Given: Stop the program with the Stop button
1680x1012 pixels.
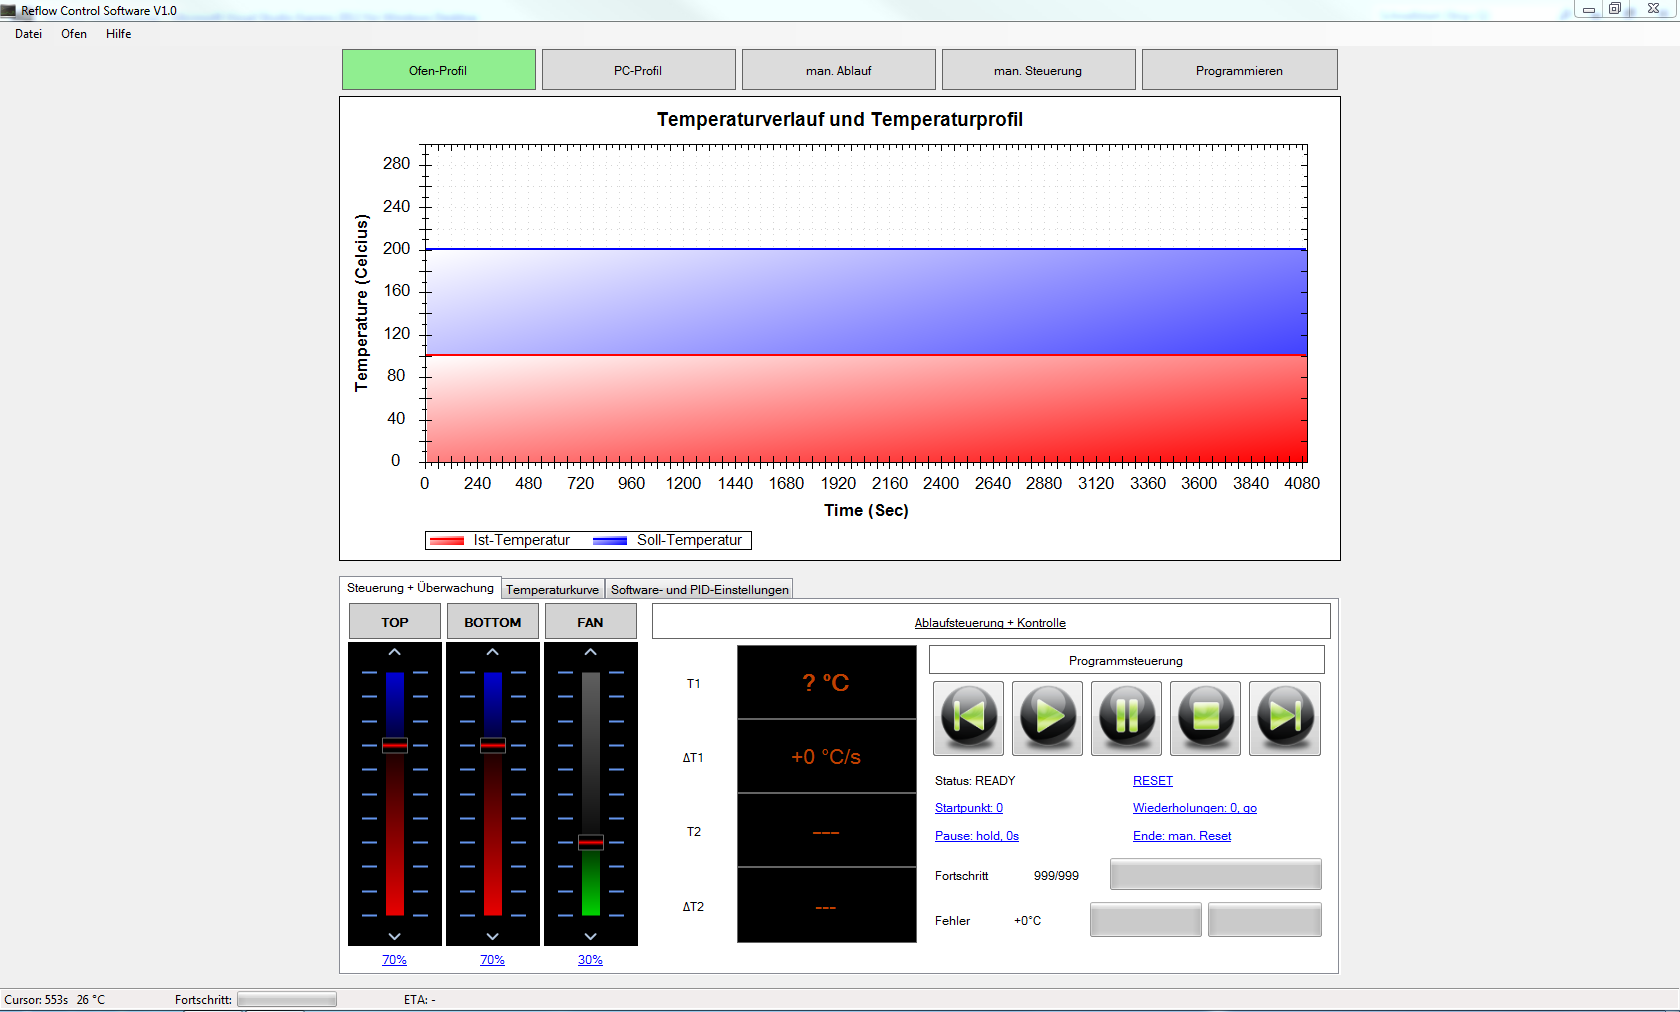Looking at the screenshot, I should coord(1205,718).
